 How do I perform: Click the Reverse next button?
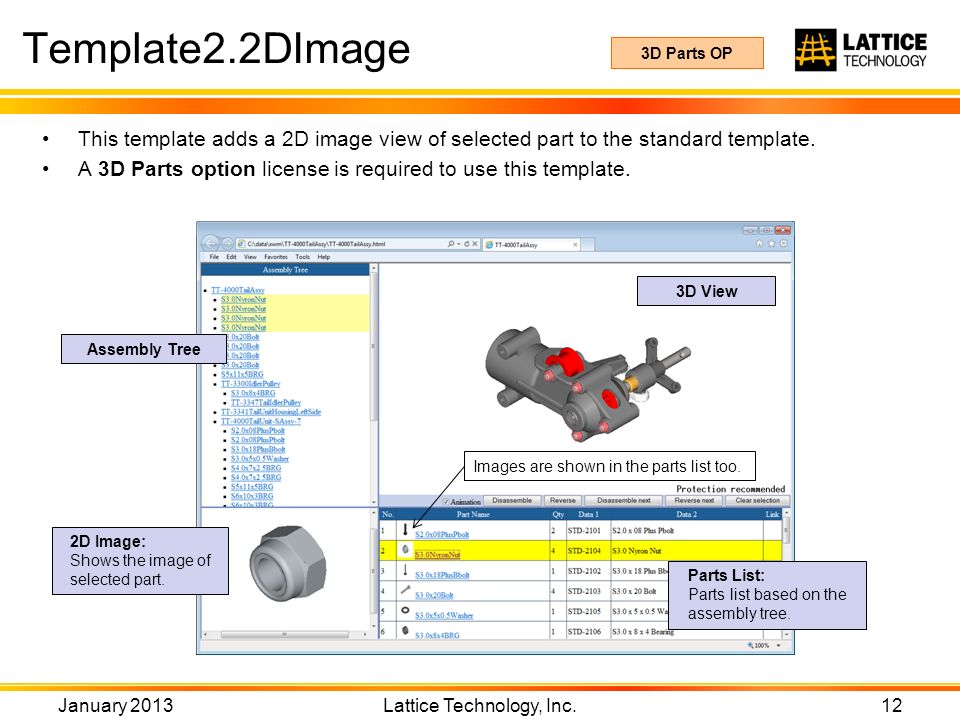[x=694, y=501]
